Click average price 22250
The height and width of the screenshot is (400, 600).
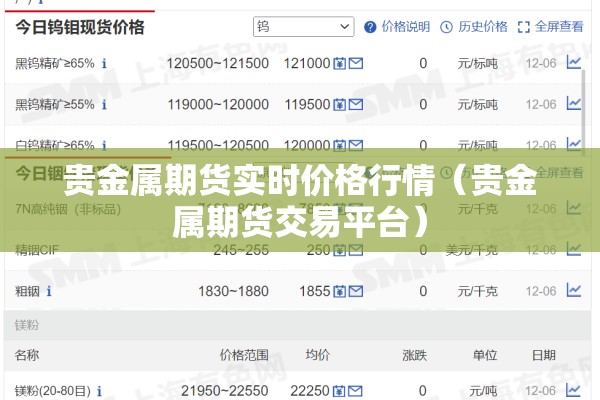pyautogui.click(x=310, y=391)
